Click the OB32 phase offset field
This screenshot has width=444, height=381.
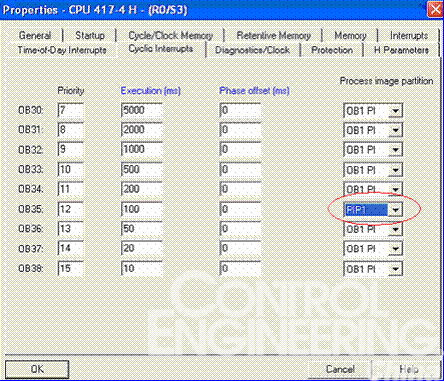(x=240, y=150)
